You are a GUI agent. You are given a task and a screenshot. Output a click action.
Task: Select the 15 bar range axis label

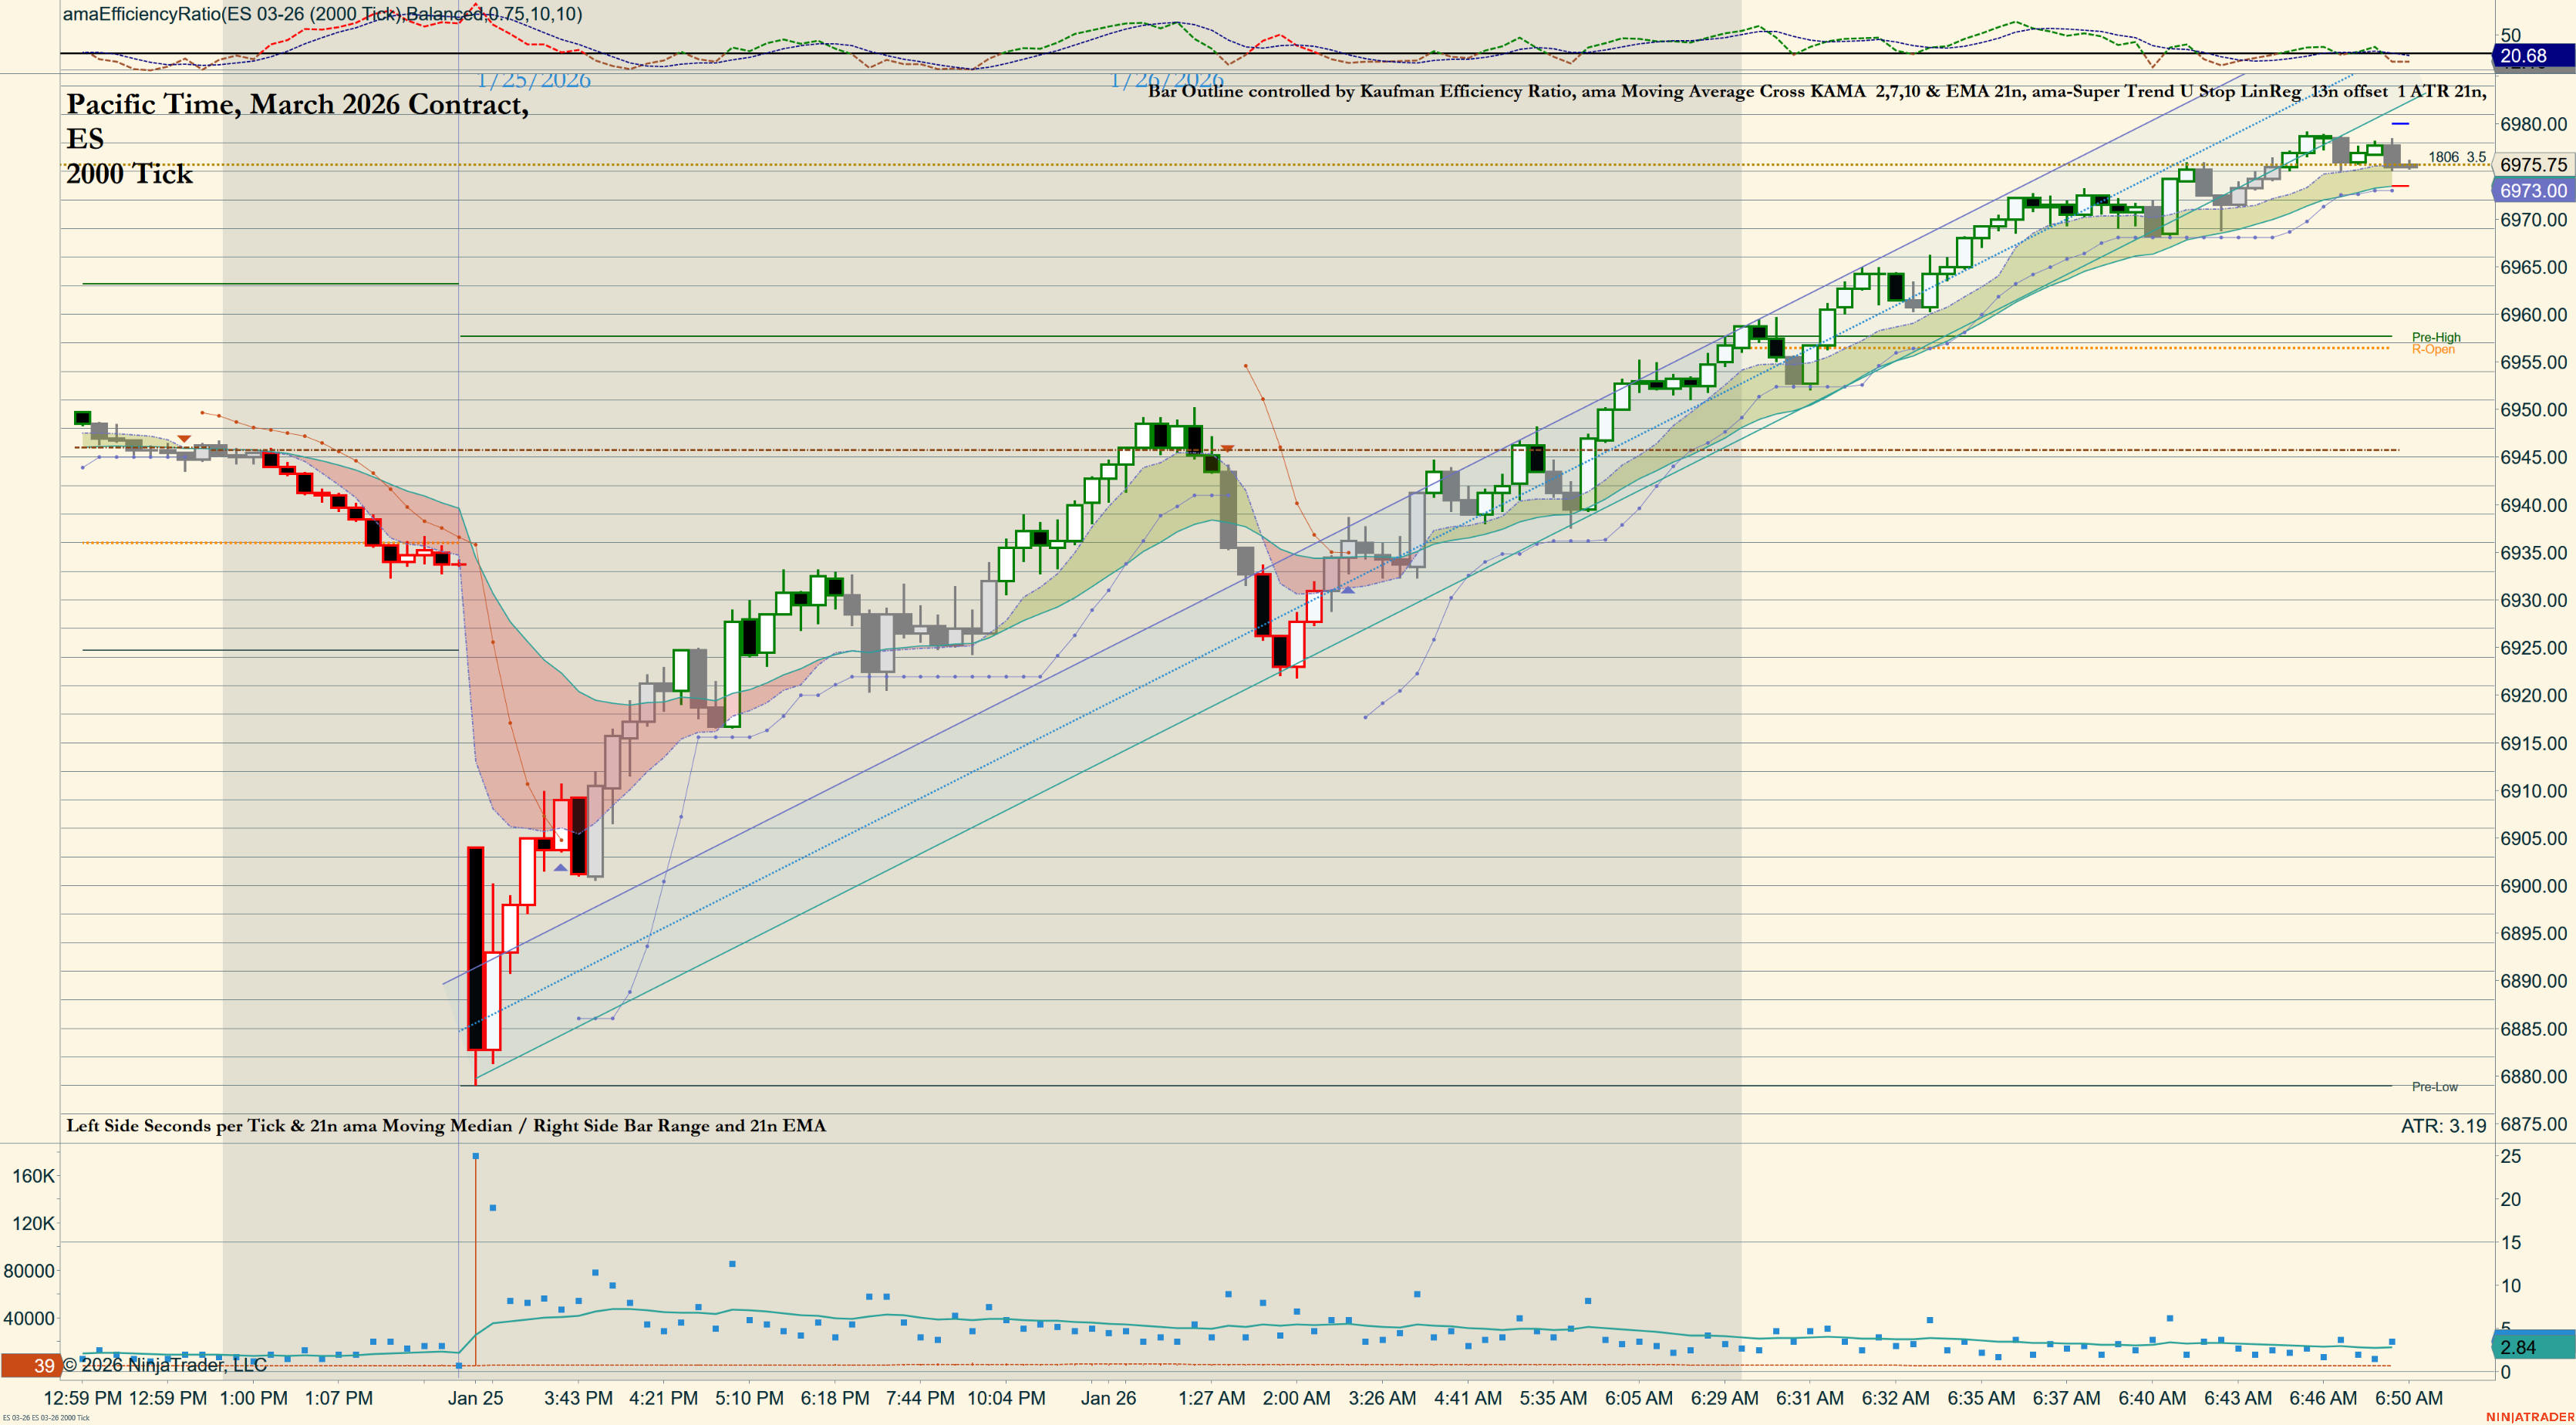tap(2510, 1243)
